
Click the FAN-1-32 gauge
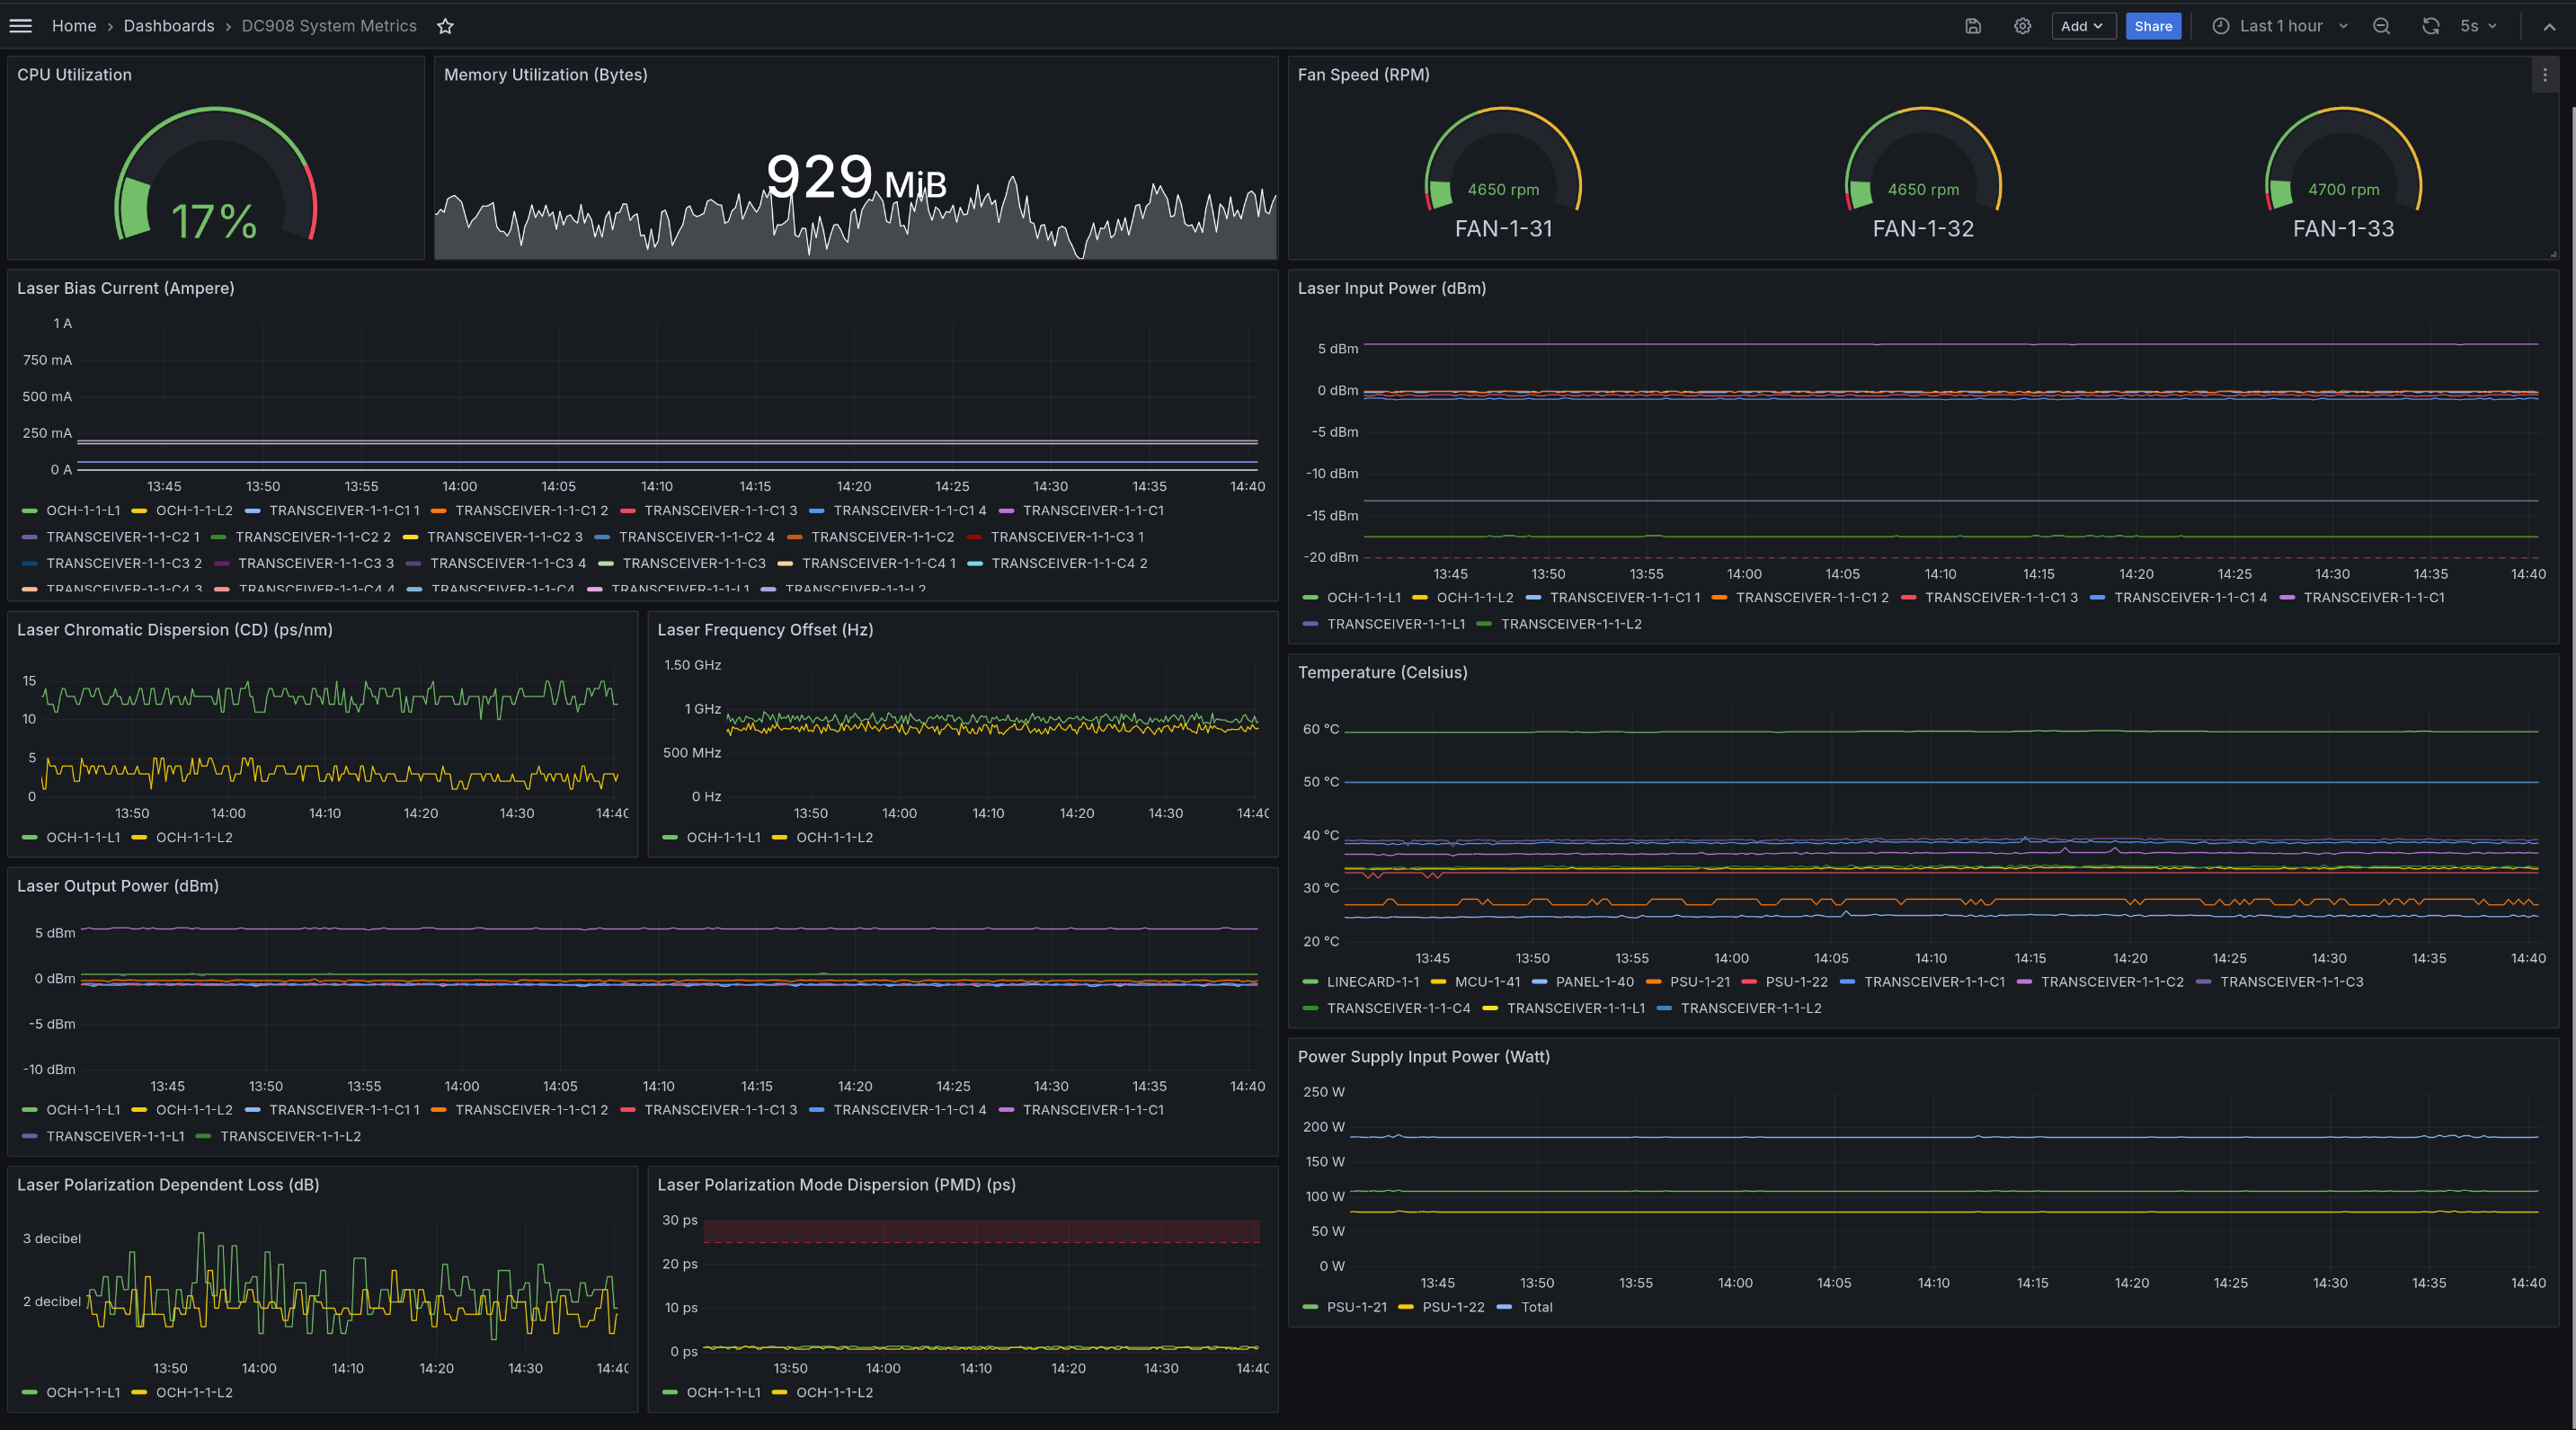[1922, 170]
